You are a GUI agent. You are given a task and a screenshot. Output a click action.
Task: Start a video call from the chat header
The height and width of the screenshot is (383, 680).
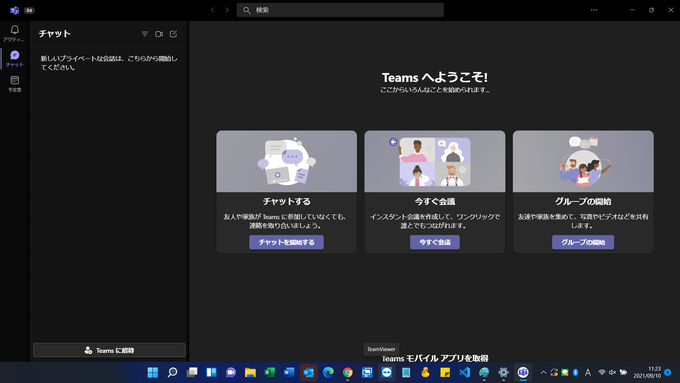coord(159,34)
